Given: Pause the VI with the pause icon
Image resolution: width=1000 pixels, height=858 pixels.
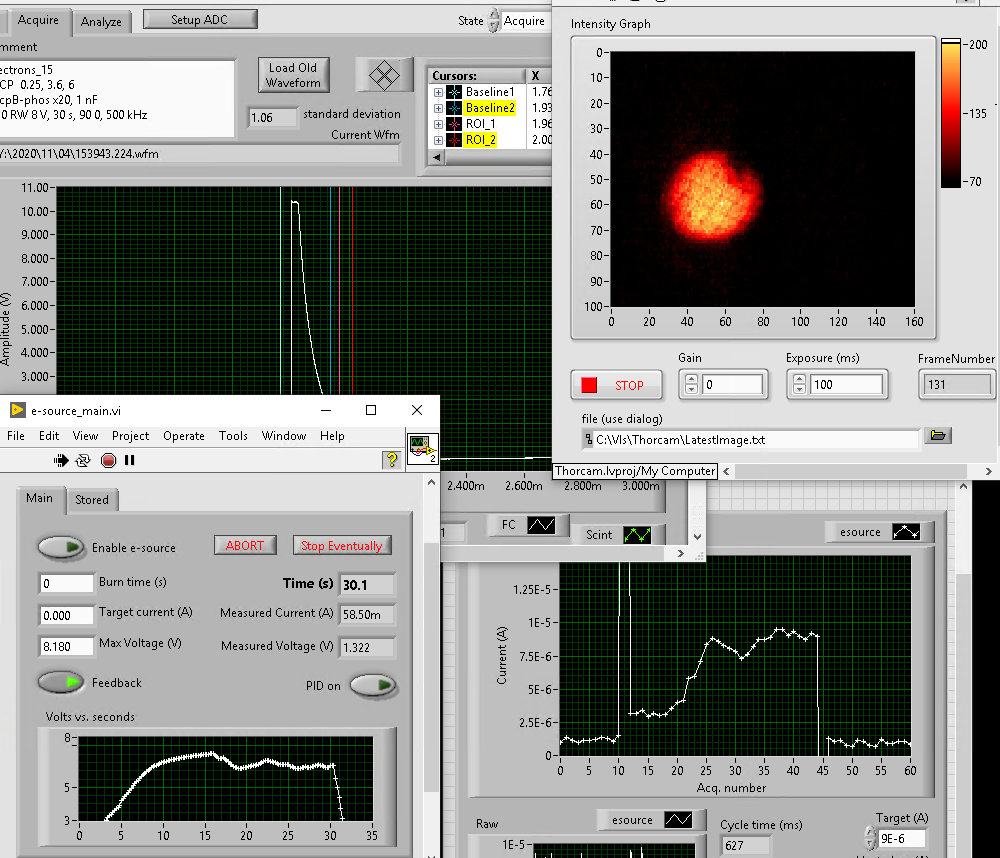Looking at the screenshot, I should coord(130,460).
